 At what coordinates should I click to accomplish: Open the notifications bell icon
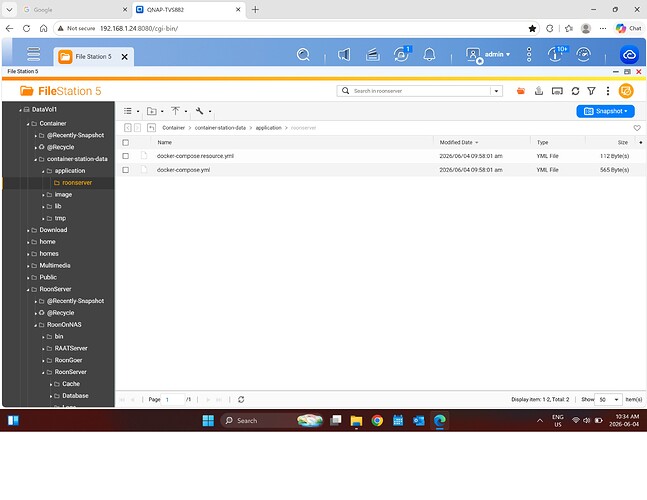[x=429, y=54]
